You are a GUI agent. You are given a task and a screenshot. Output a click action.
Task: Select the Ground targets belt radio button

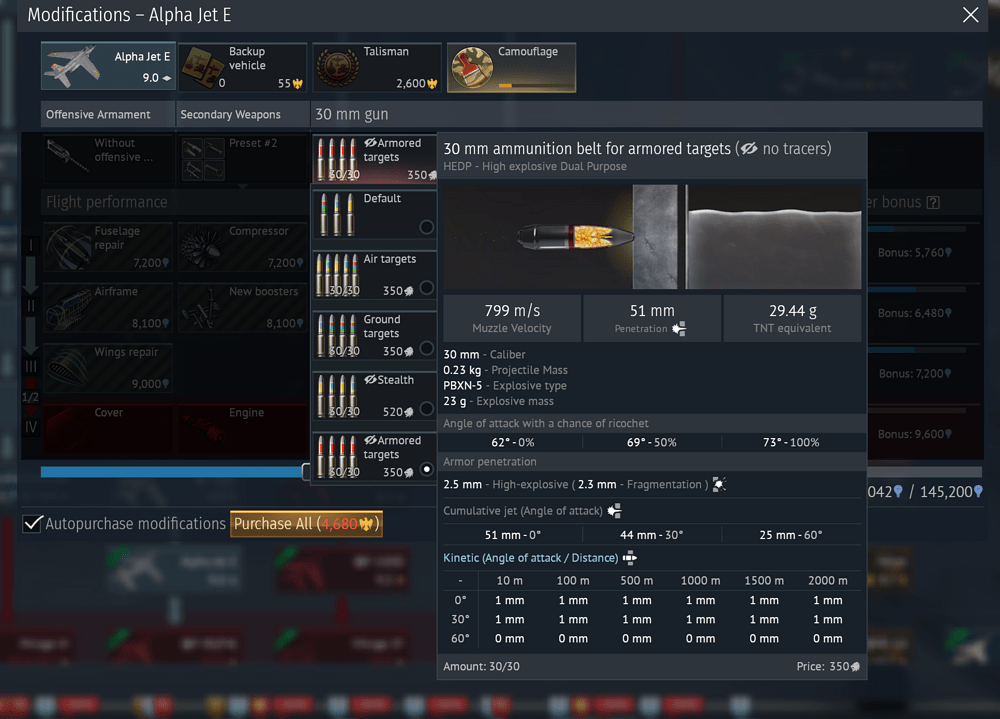(427, 348)
